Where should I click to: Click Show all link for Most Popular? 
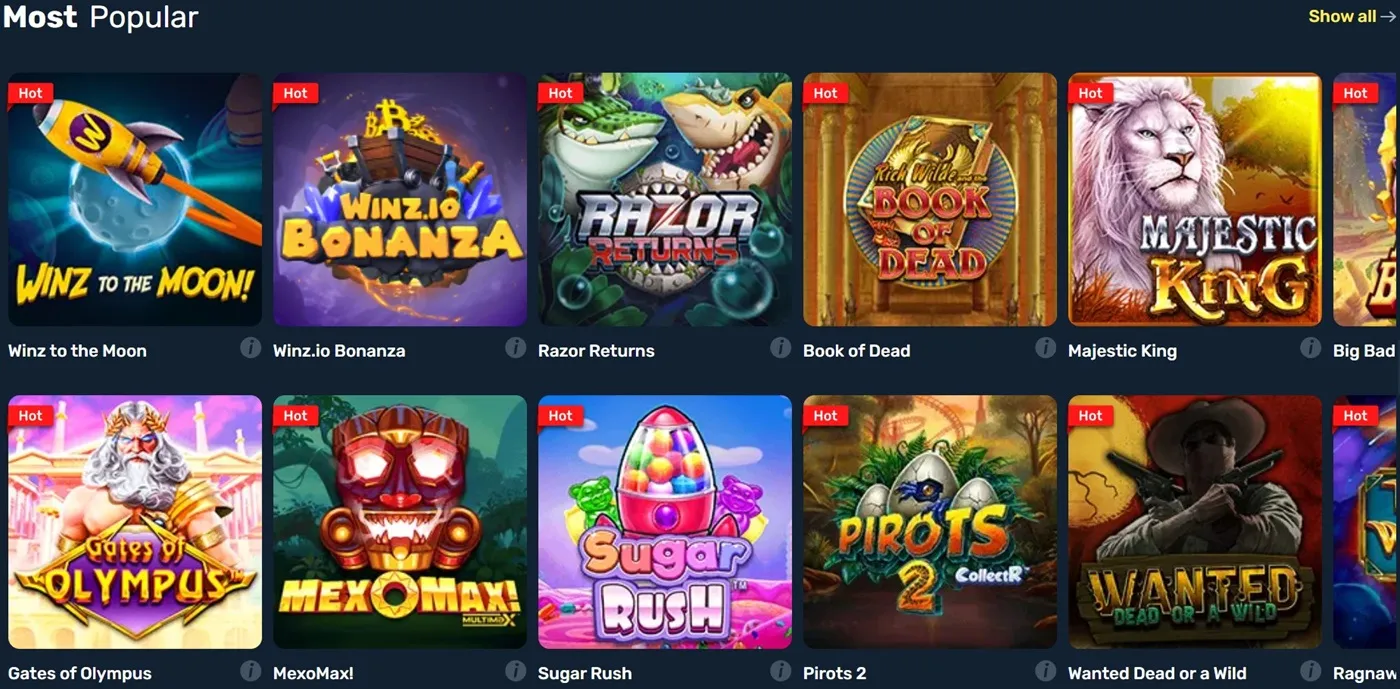click(x=1351, y=16)
